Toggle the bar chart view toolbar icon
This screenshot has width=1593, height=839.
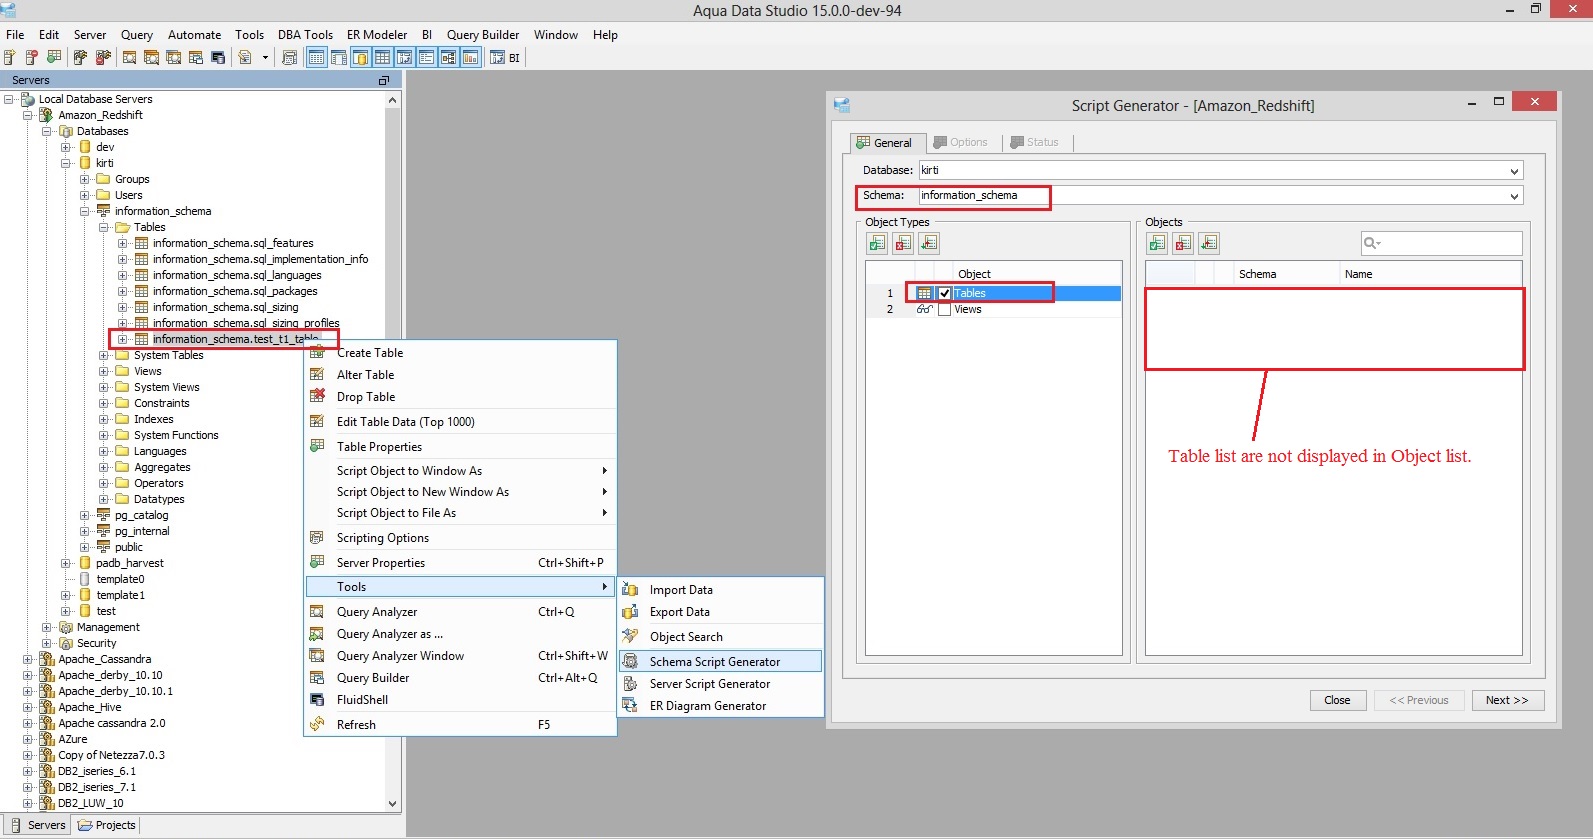470,57
